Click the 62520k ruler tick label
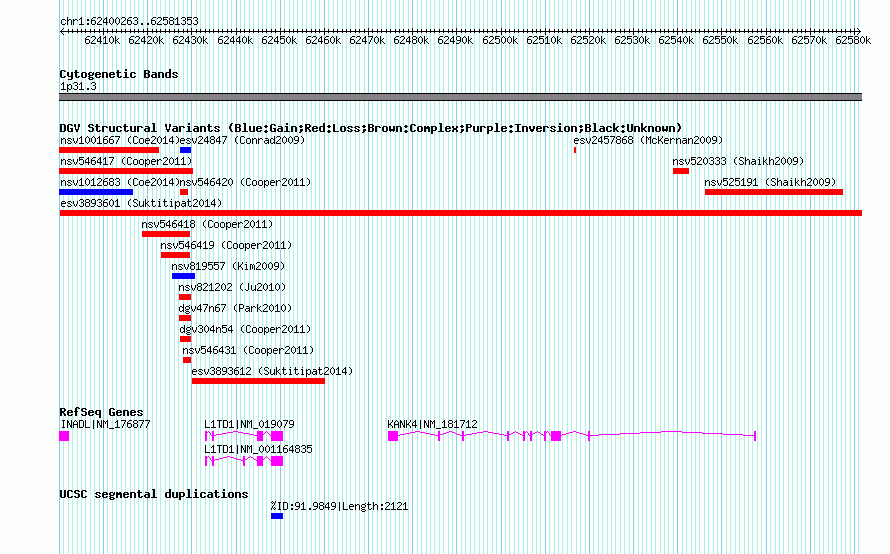890x554 pixels. [x=588, y=41]
